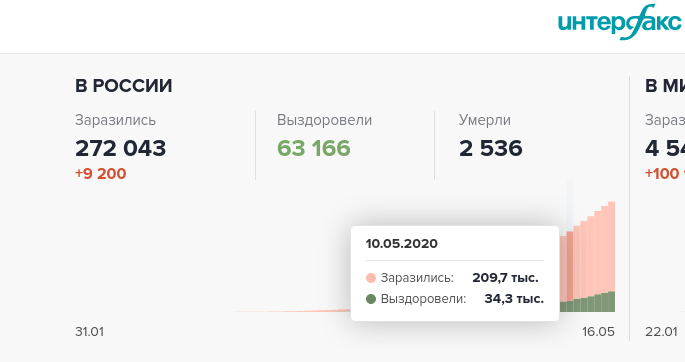The height and width of the screenshot is (362, 685).
Task: Click the 31.01 chart start date
Action: [x=90, y=332]
